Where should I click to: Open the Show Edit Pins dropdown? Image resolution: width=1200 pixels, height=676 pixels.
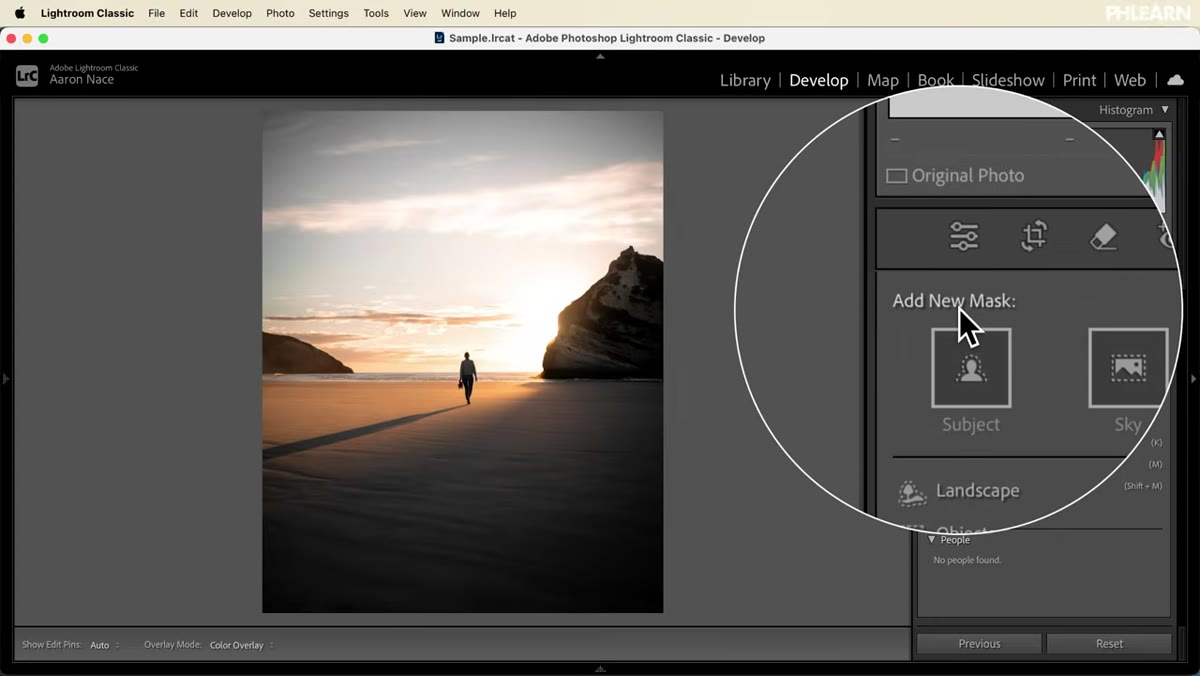(105, 645)
